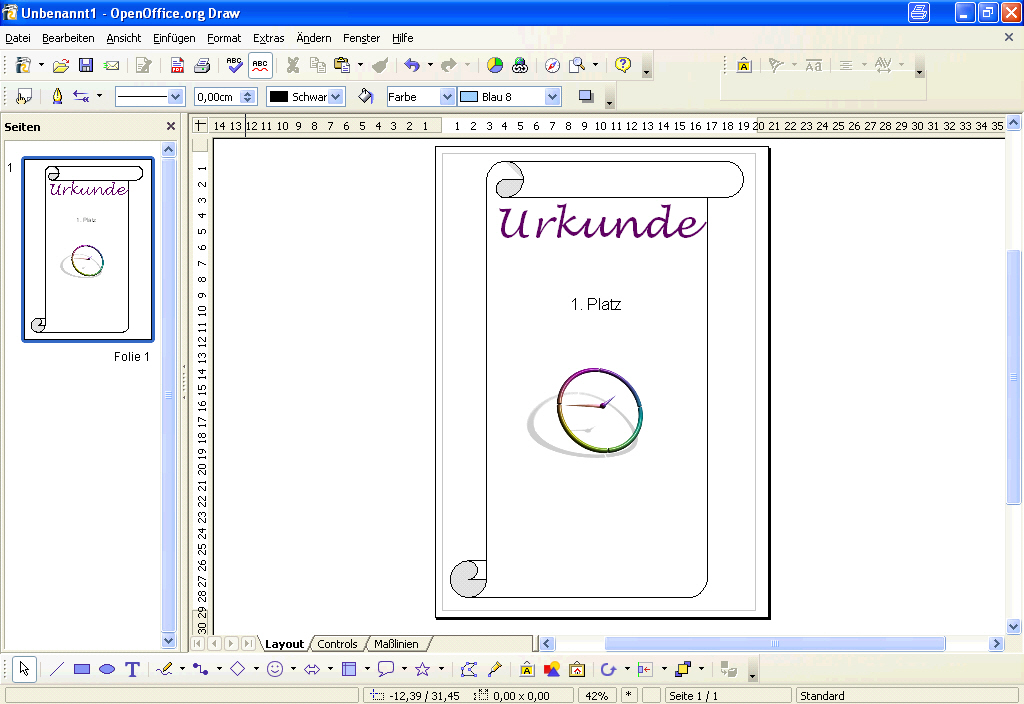This screenshot has height=704, width=1024.
Task: Switch to the Maßlinien layer tab
Action: click(396, 644)
